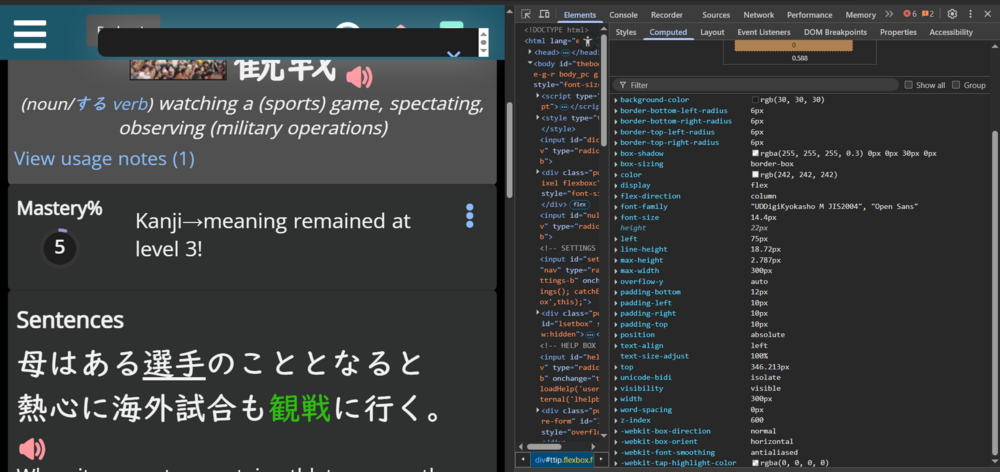Expand the head element in DOM tree
1000x472 pixels.
(531, 52)
